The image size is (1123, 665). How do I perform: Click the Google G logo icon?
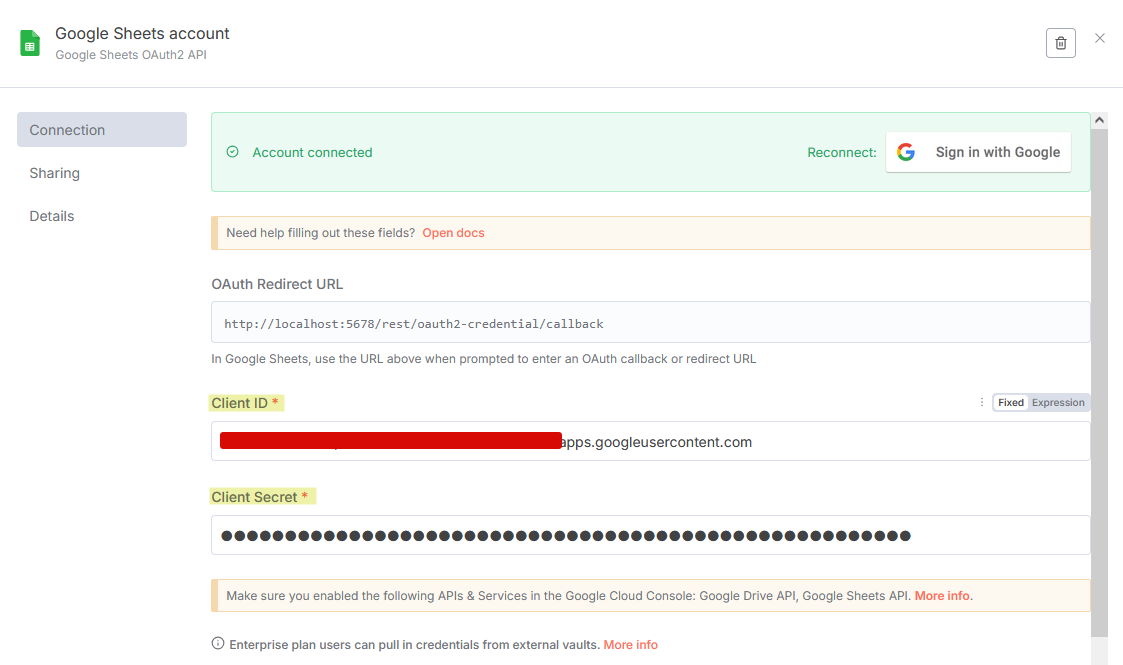click(906, 152)
